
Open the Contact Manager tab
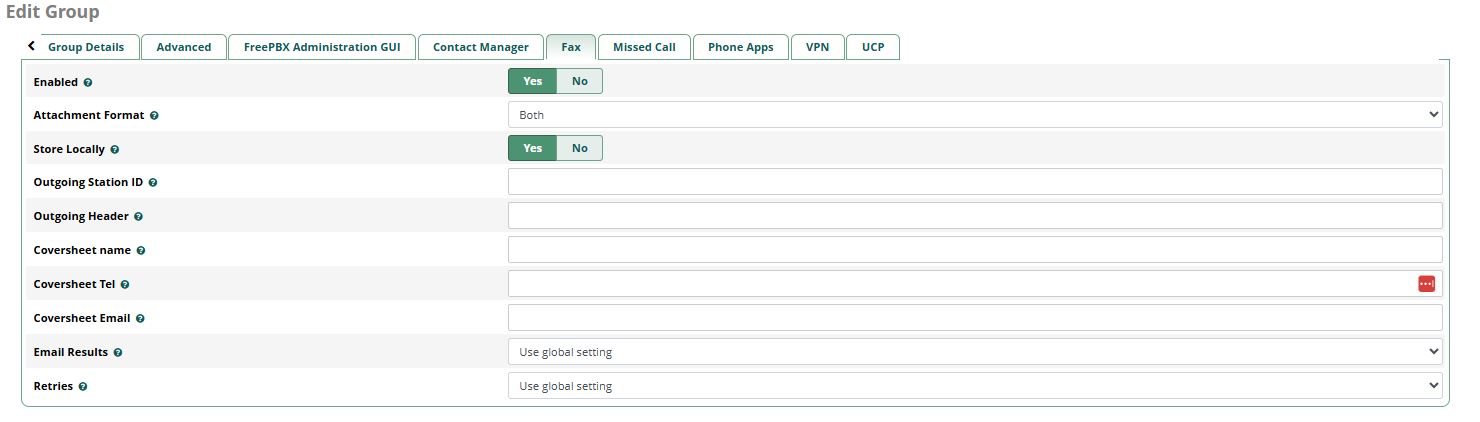[x=480, y=47]
